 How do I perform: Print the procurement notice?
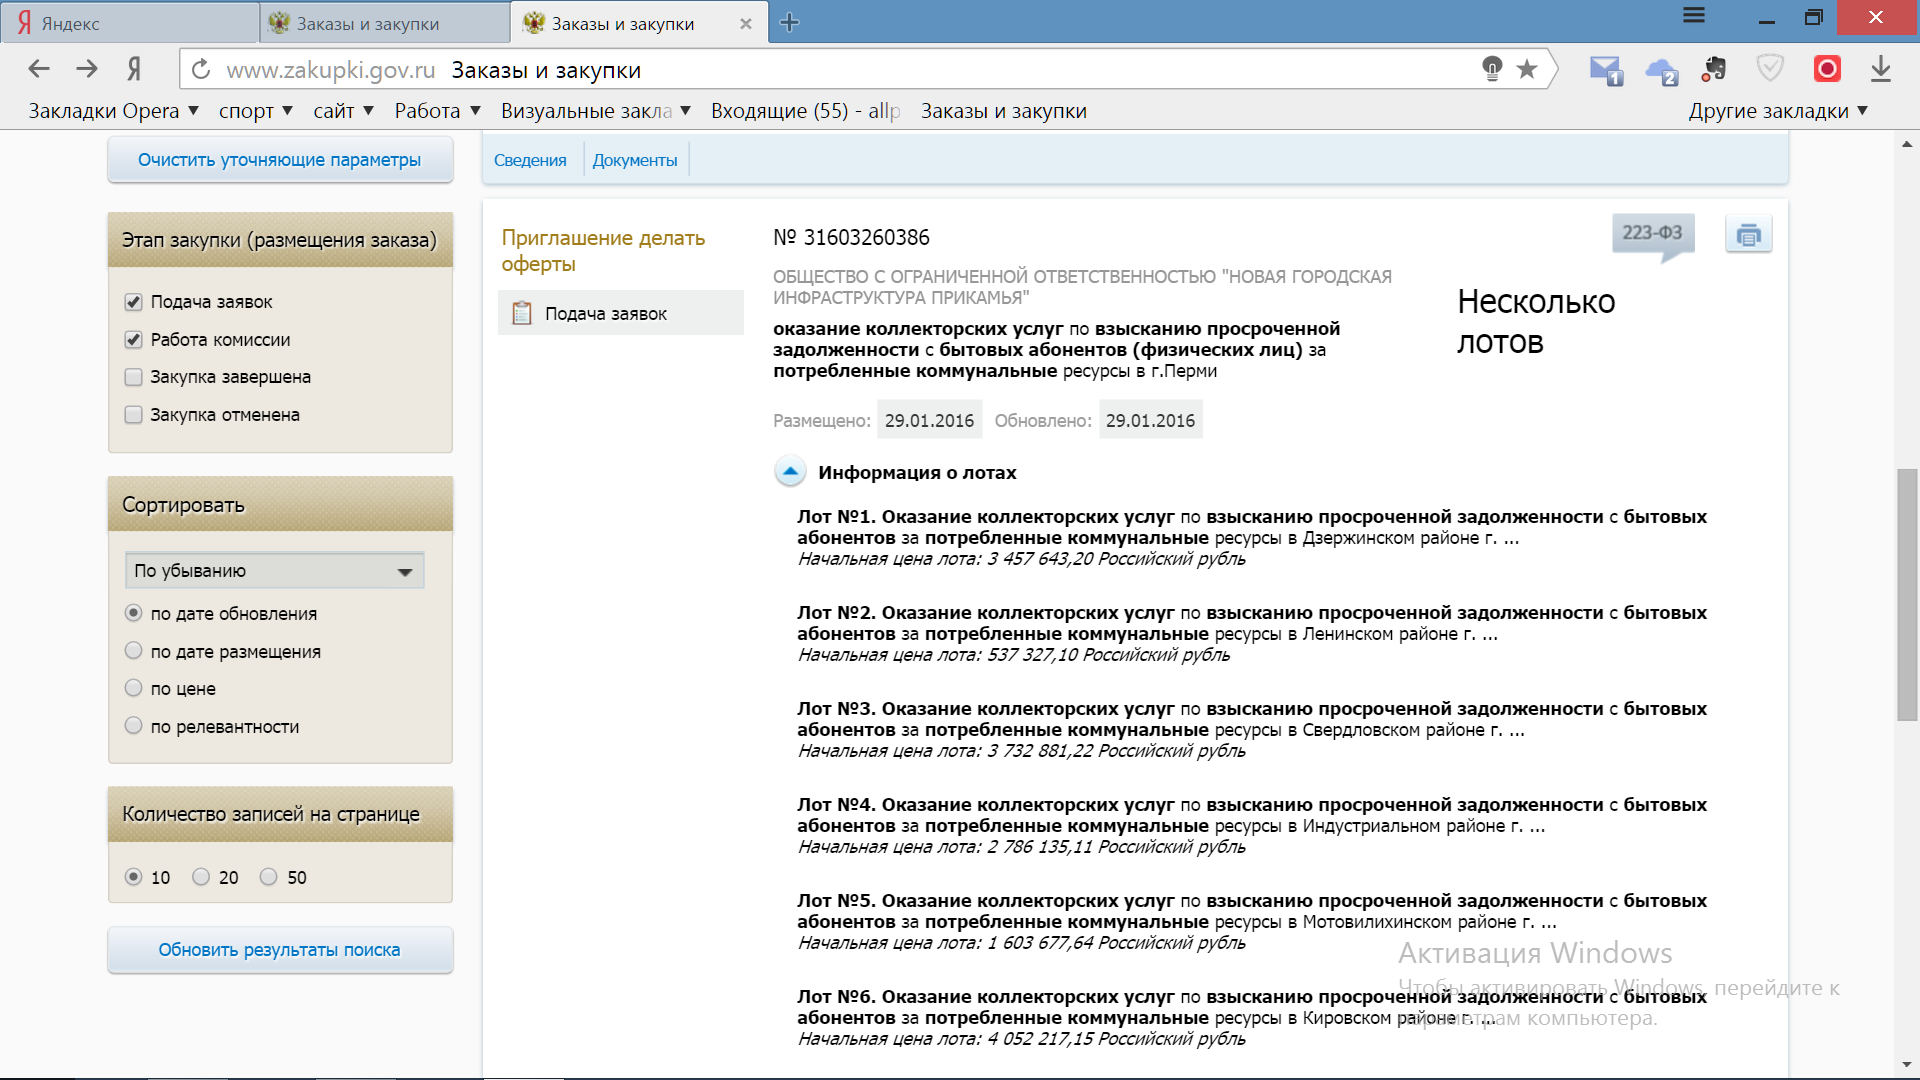tap(1749, 235)
